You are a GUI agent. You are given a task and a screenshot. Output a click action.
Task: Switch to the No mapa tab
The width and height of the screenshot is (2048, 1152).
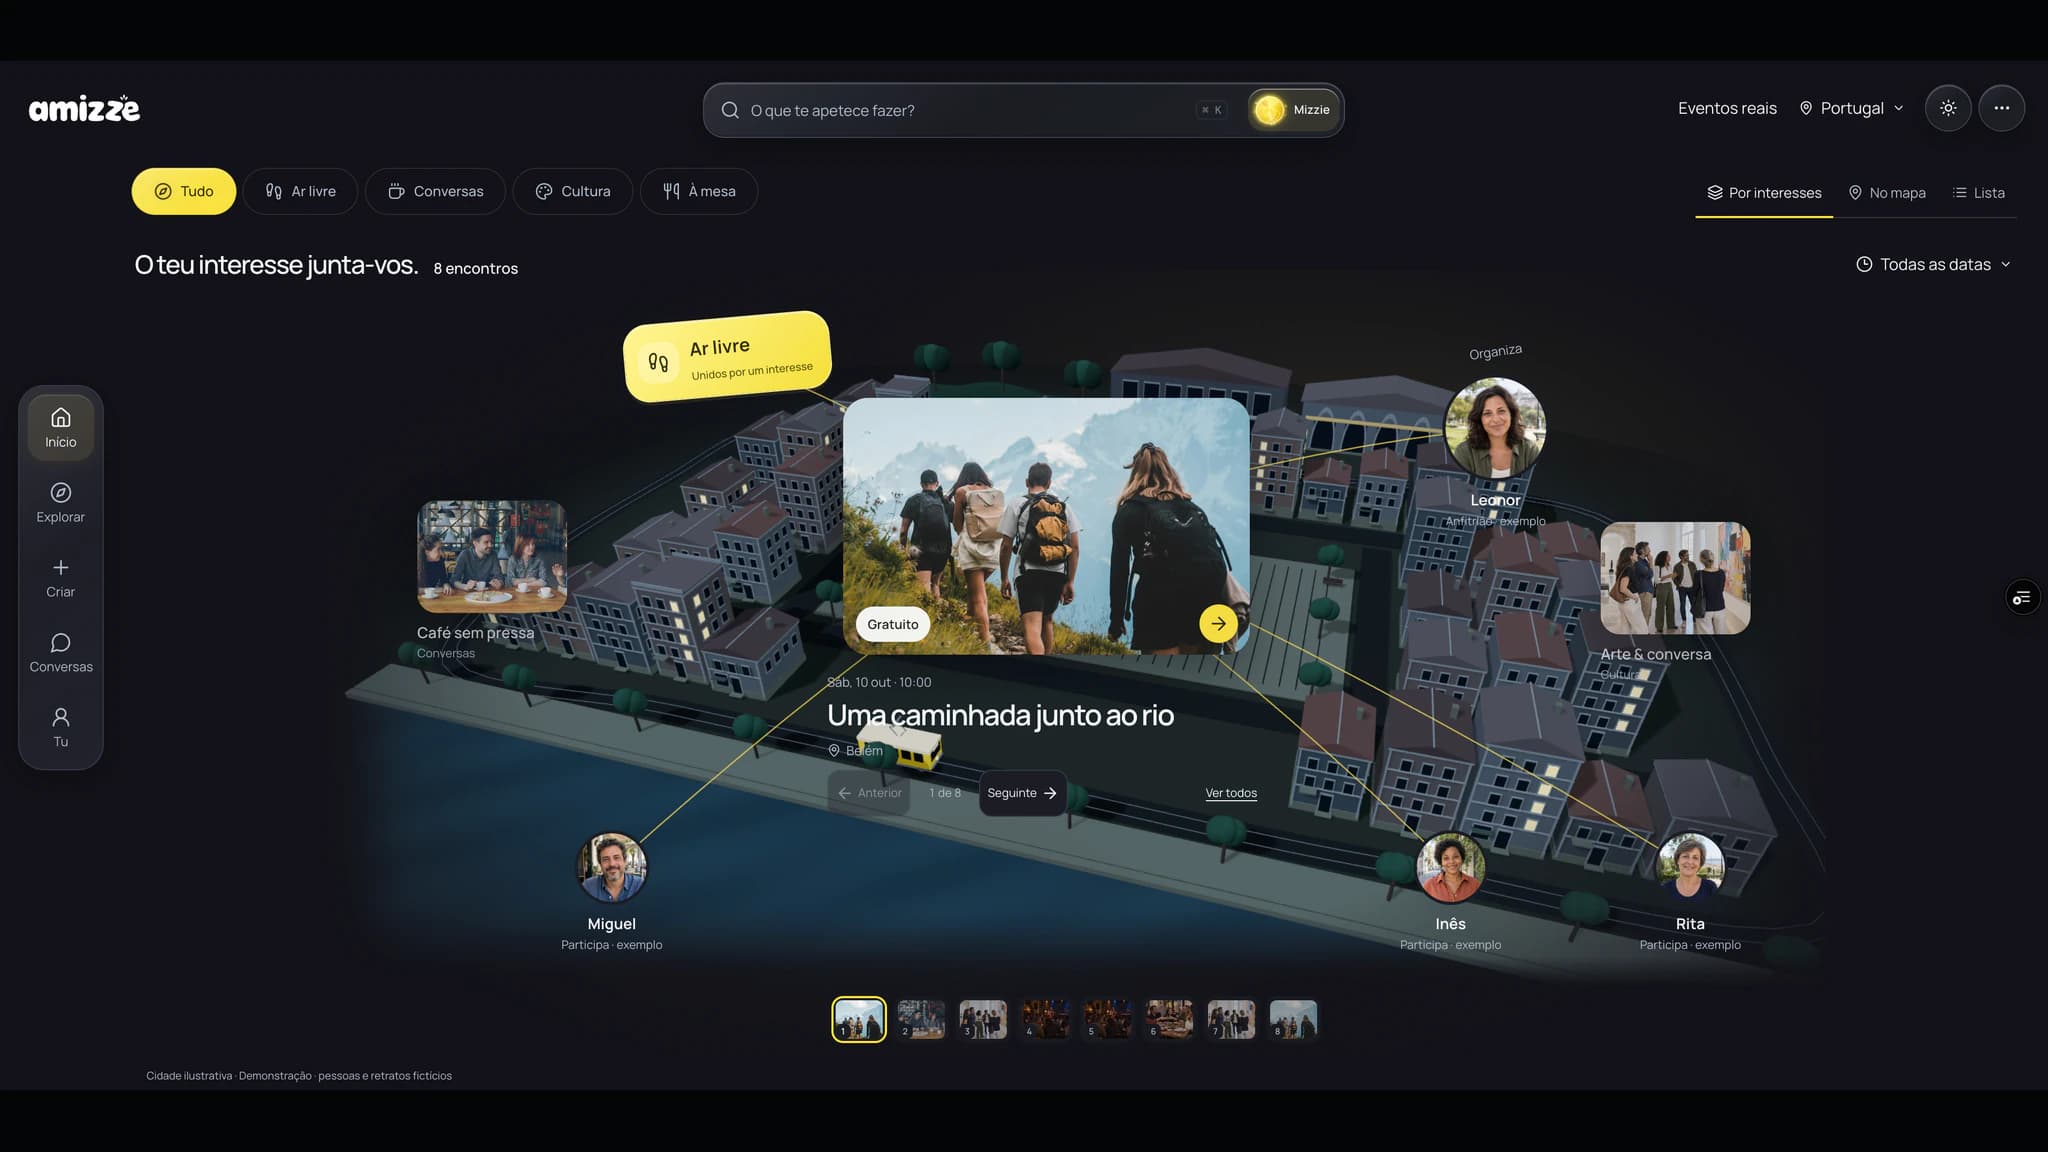[x=1887, y=193]
